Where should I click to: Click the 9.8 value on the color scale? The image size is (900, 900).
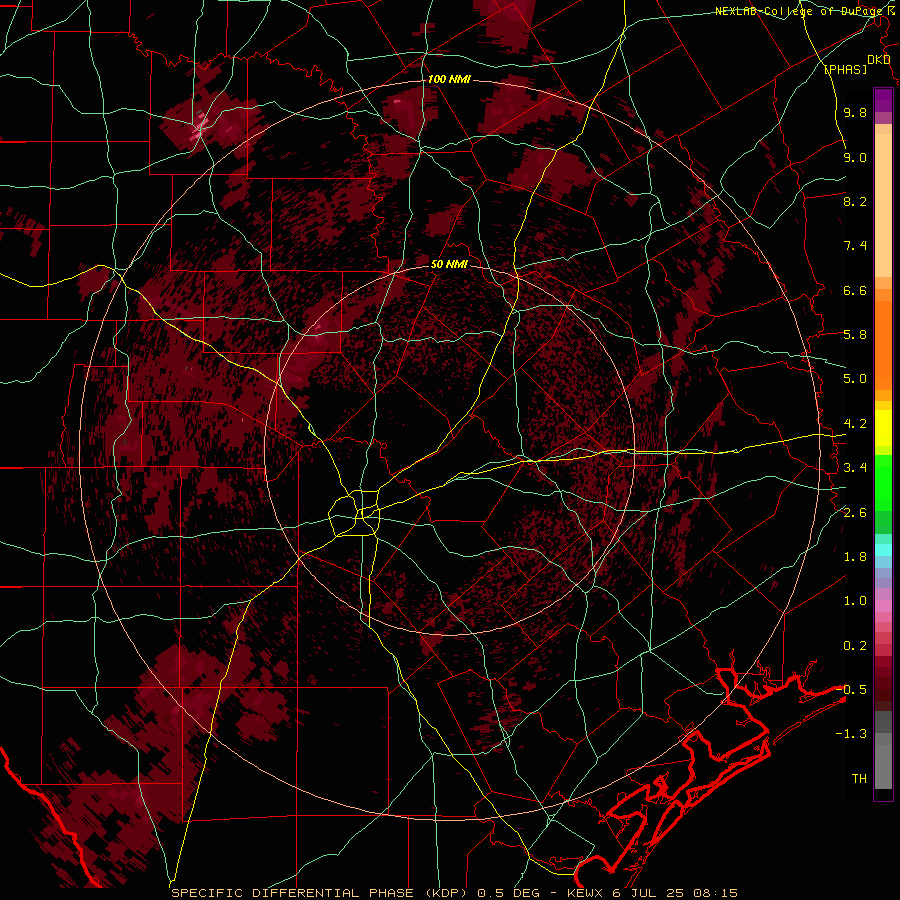(855, 112)
